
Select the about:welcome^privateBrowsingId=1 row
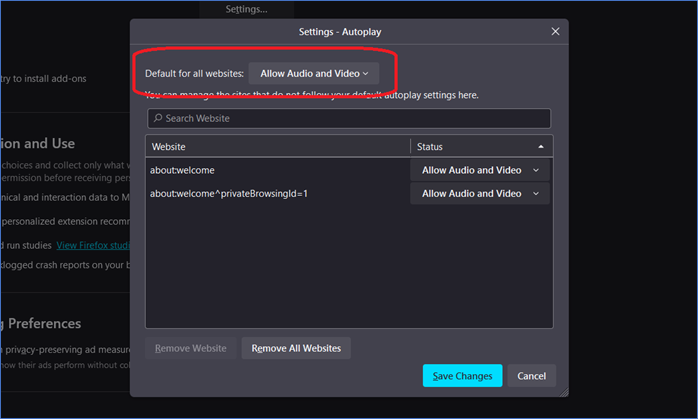270,194
